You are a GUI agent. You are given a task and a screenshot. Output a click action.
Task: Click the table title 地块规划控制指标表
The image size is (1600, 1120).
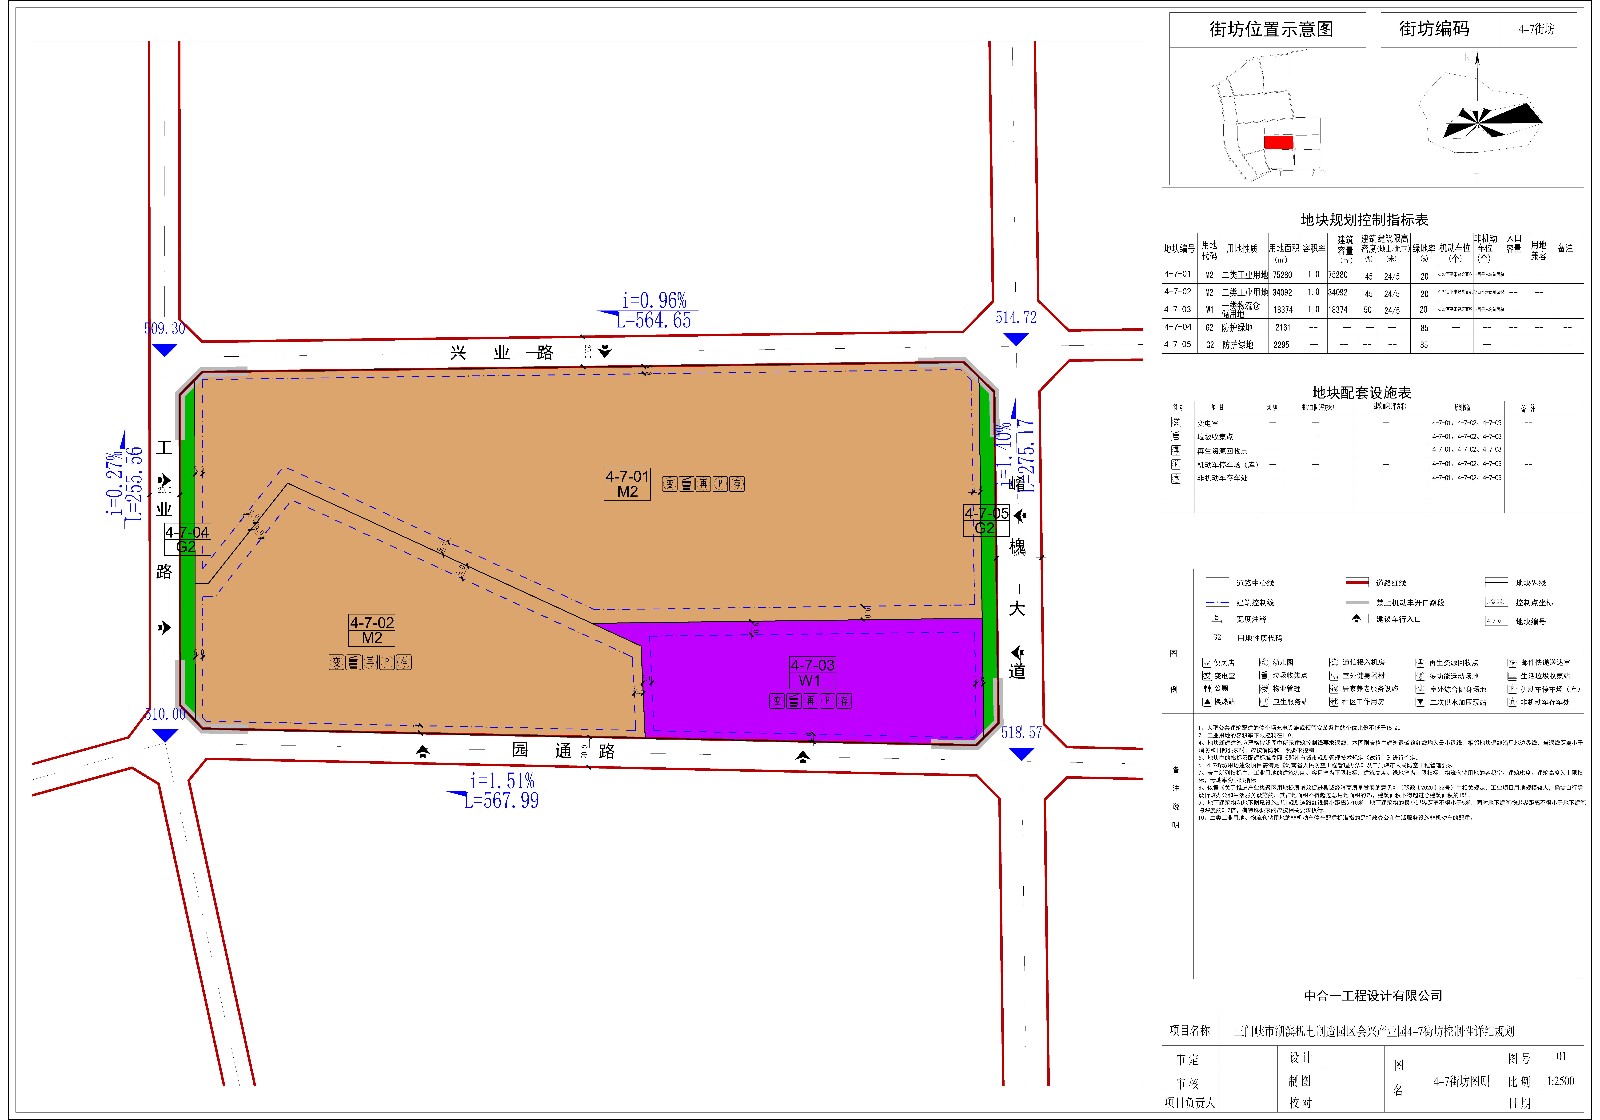(x=1364, y=219)
